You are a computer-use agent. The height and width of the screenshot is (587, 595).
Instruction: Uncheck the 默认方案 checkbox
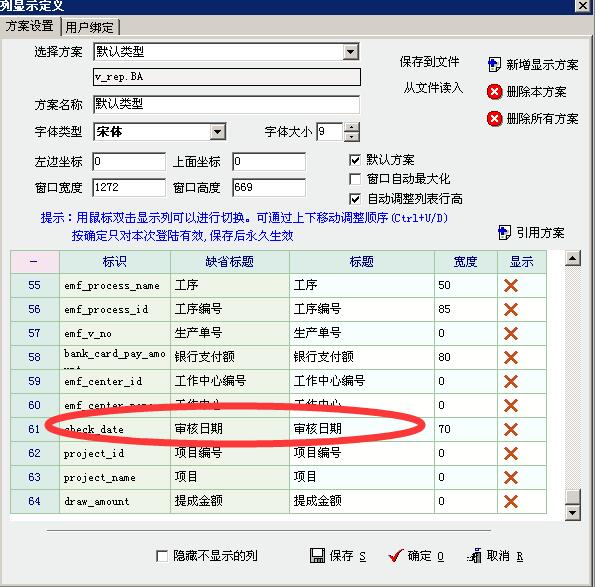tap(355, 160)
